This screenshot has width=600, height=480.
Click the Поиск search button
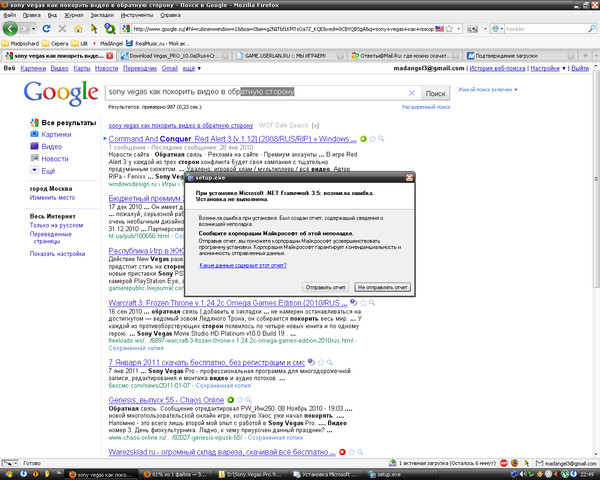coord(436,92)
